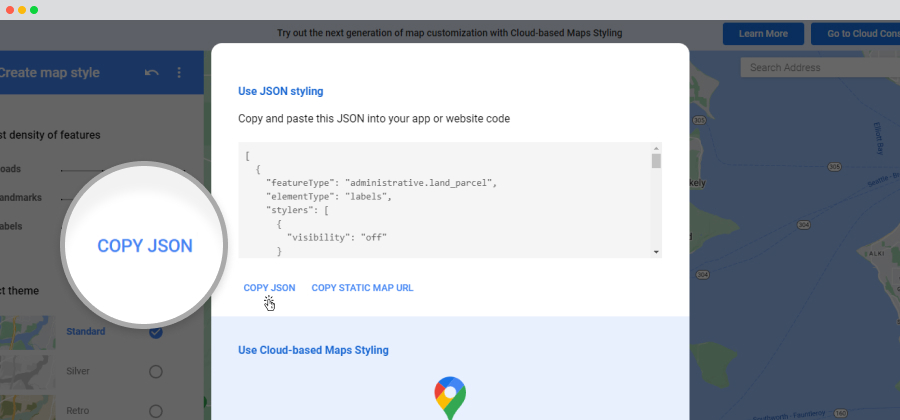Click the Go to Cloud Console button

(855, 34)
